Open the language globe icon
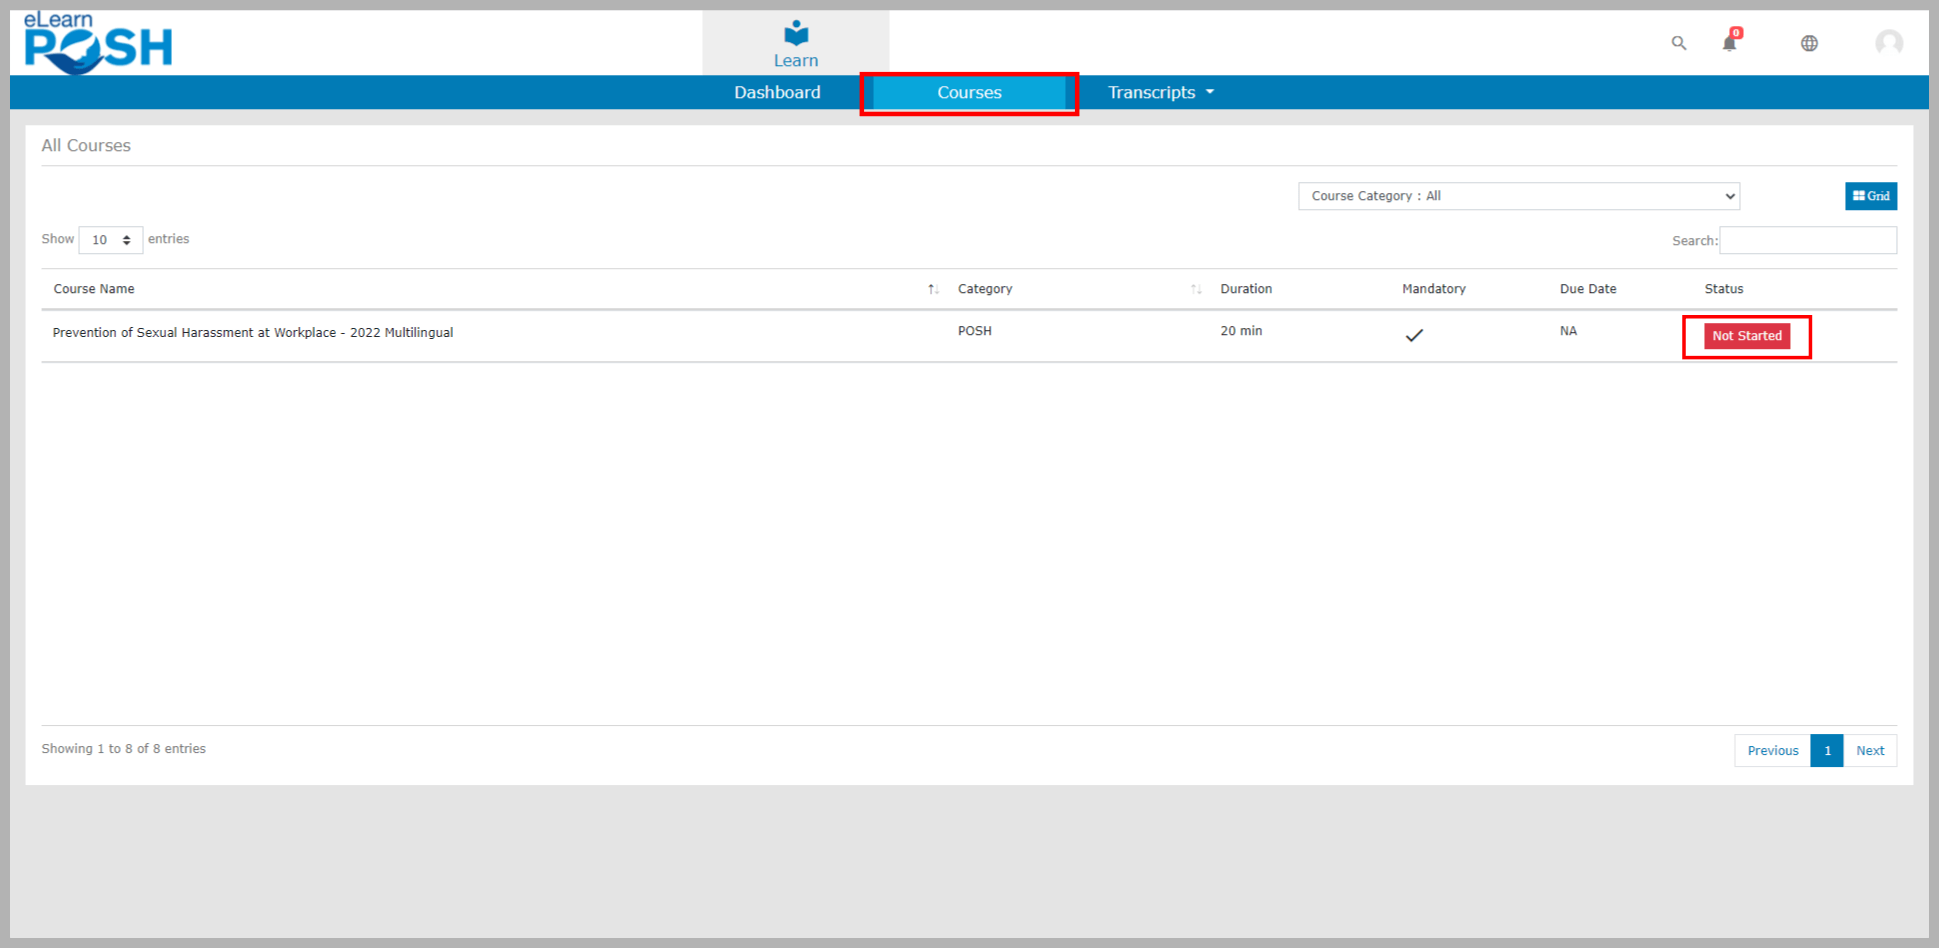 1809,43
